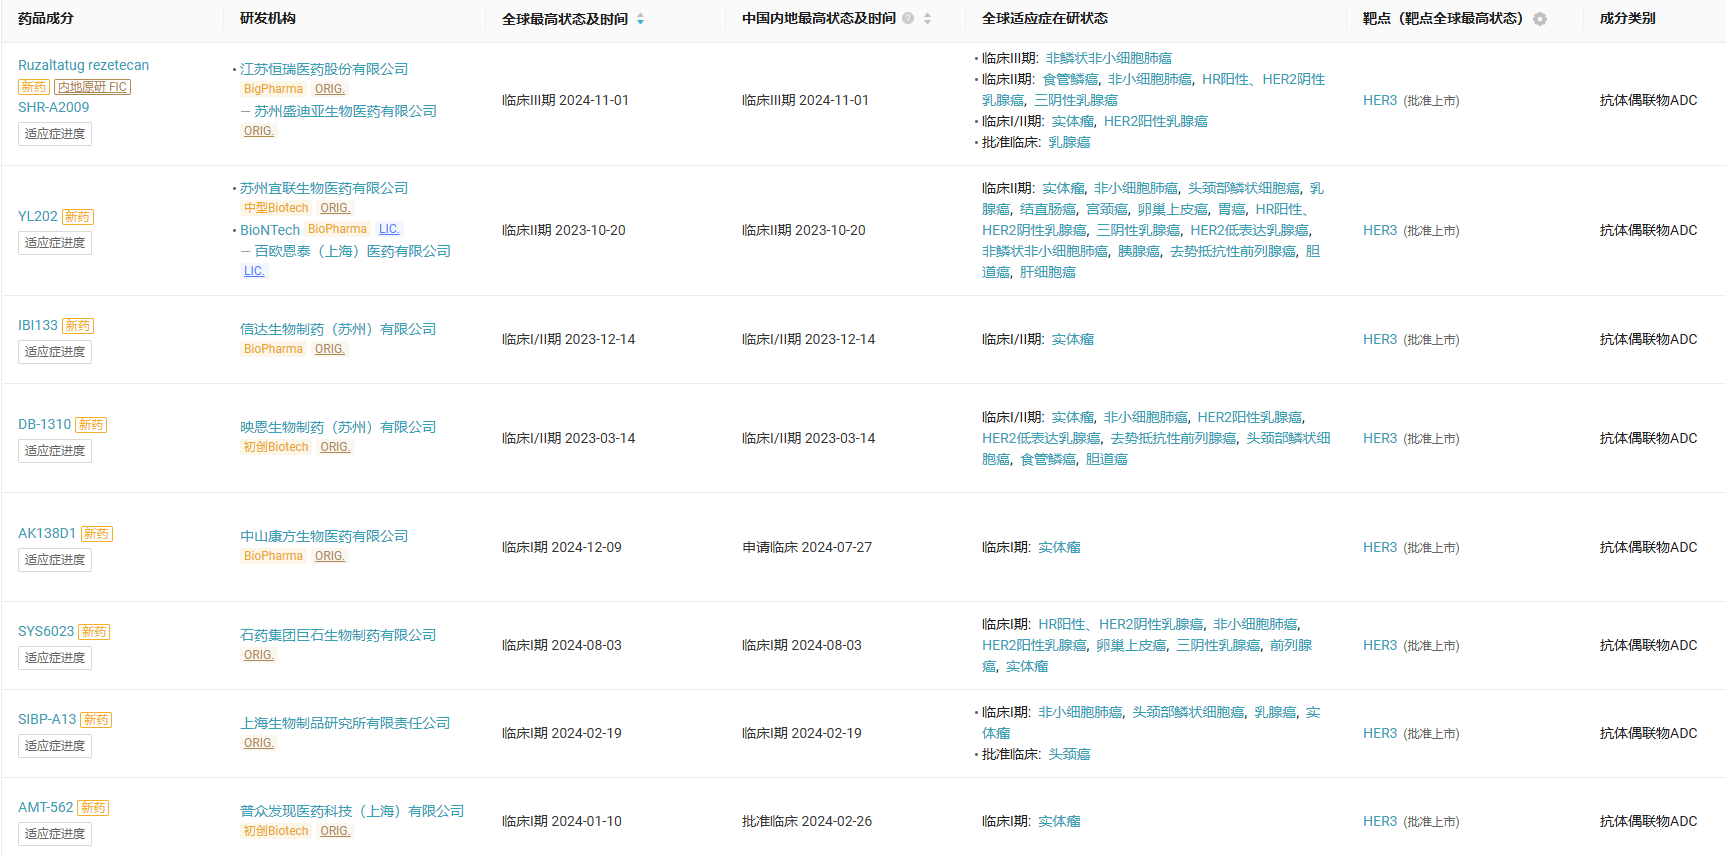Open gear settings beside 靶点 column header
Viewport: 1726px width, 856px height.
(x=1540, y=19)
